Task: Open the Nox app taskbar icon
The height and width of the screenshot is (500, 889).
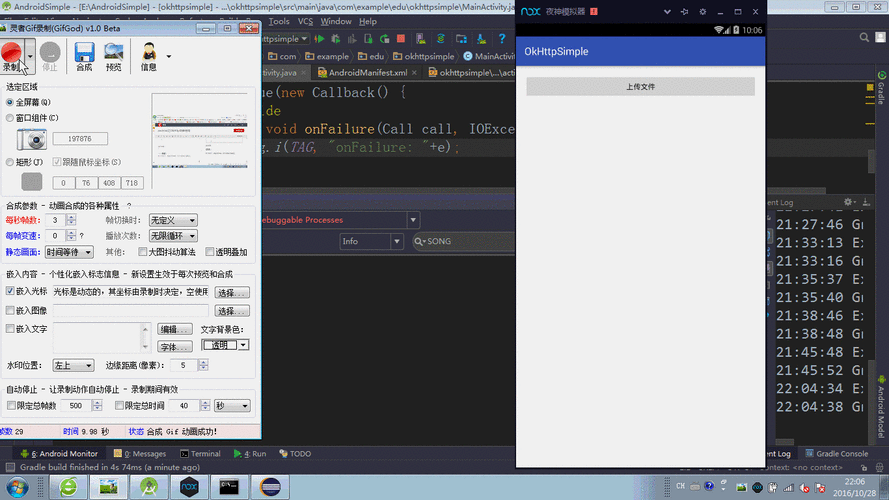Action: tap(189, 487)
